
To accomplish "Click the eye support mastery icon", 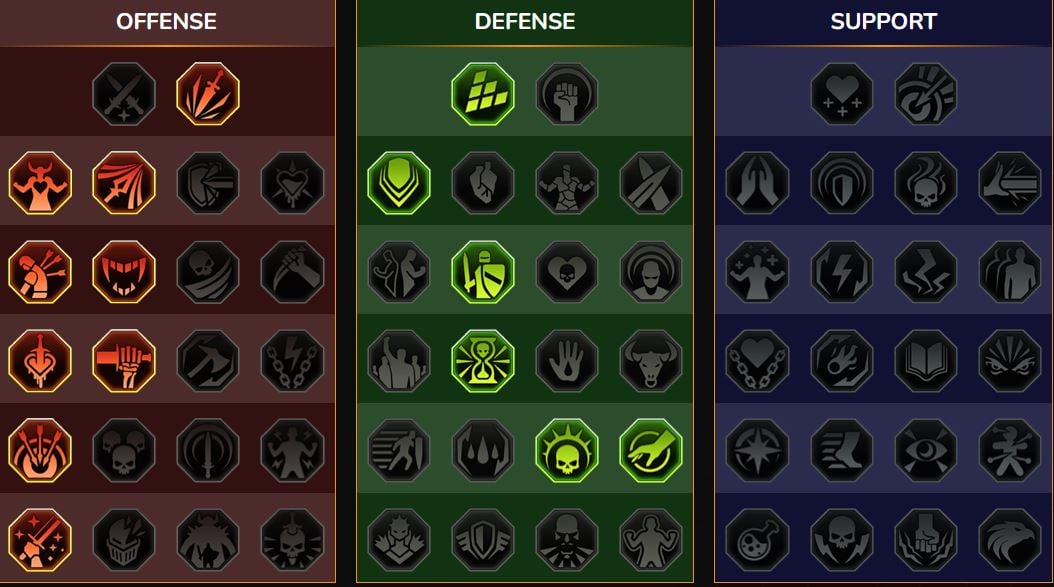I will point(926,451).
